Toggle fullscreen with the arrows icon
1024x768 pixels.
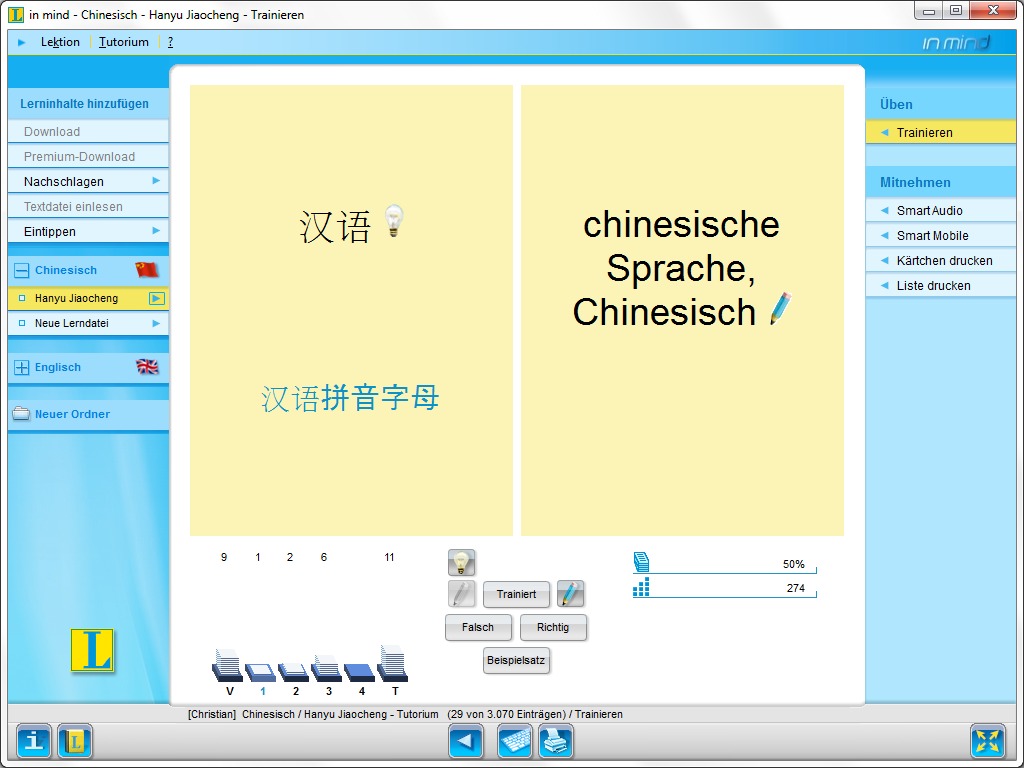pos(987,741)
